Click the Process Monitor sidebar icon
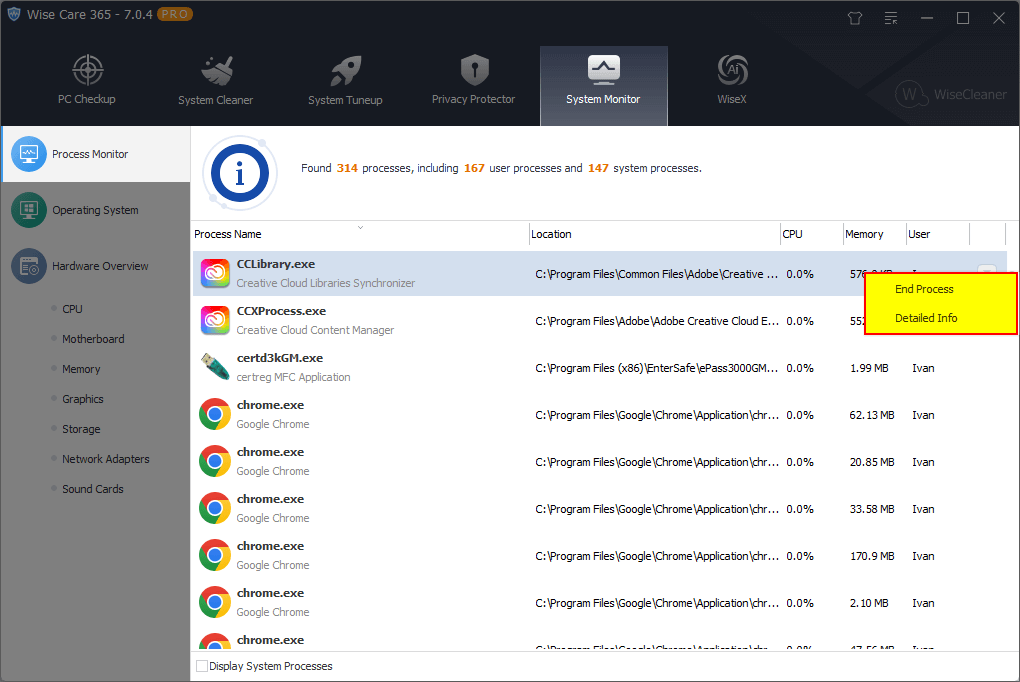The width and height of the screenshot is (1020, 682). (29, 154)
